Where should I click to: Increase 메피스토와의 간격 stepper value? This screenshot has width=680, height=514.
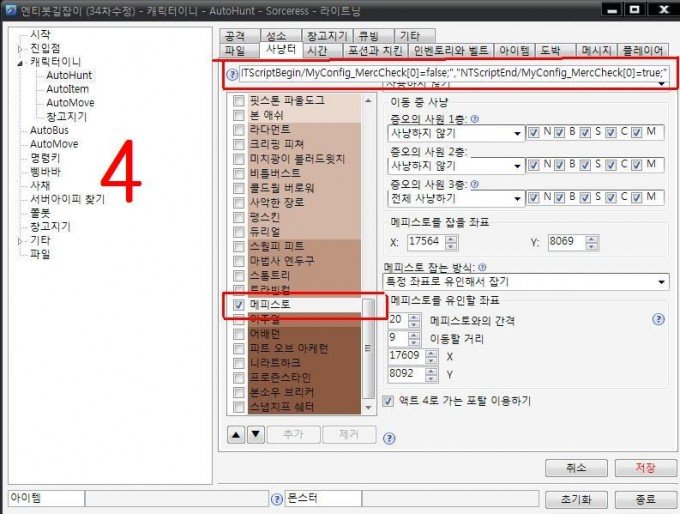(x=414, y=317)
